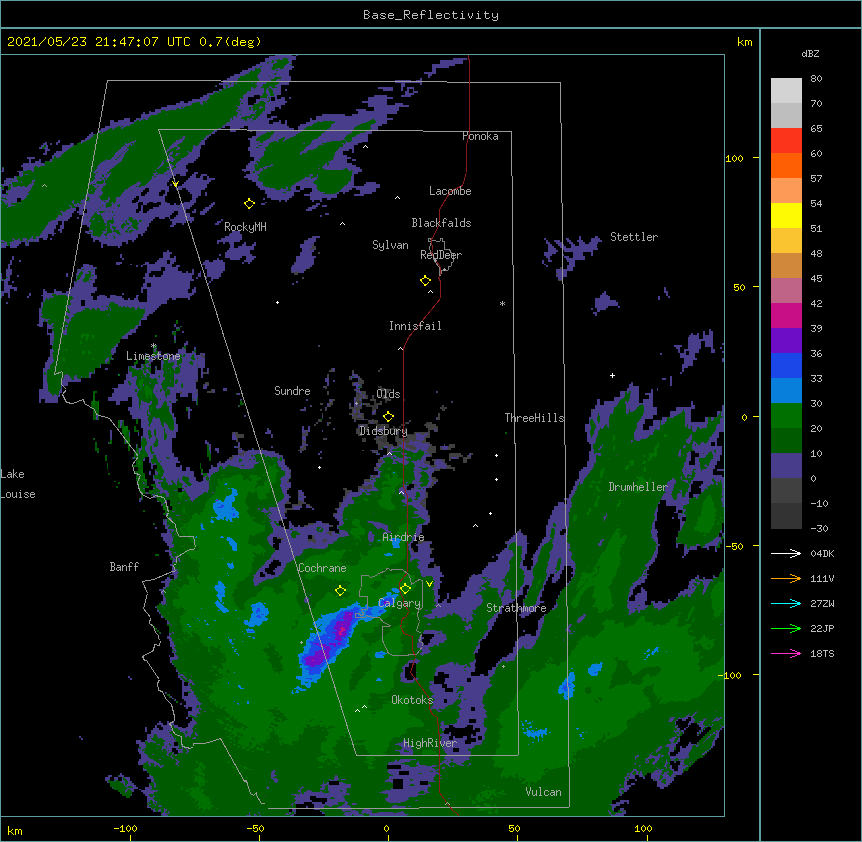Select the light blue 33-30 dBZ swatch
862x842 pixels.
click(x=786, y=390)
